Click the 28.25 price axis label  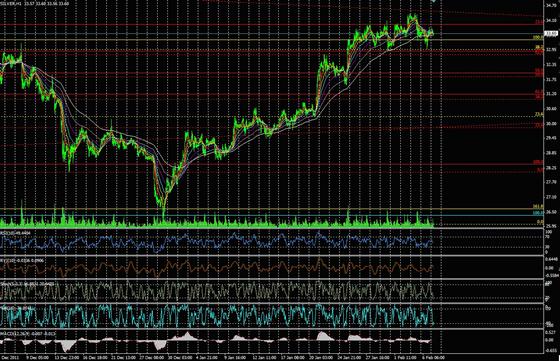(x=551, y=167)
